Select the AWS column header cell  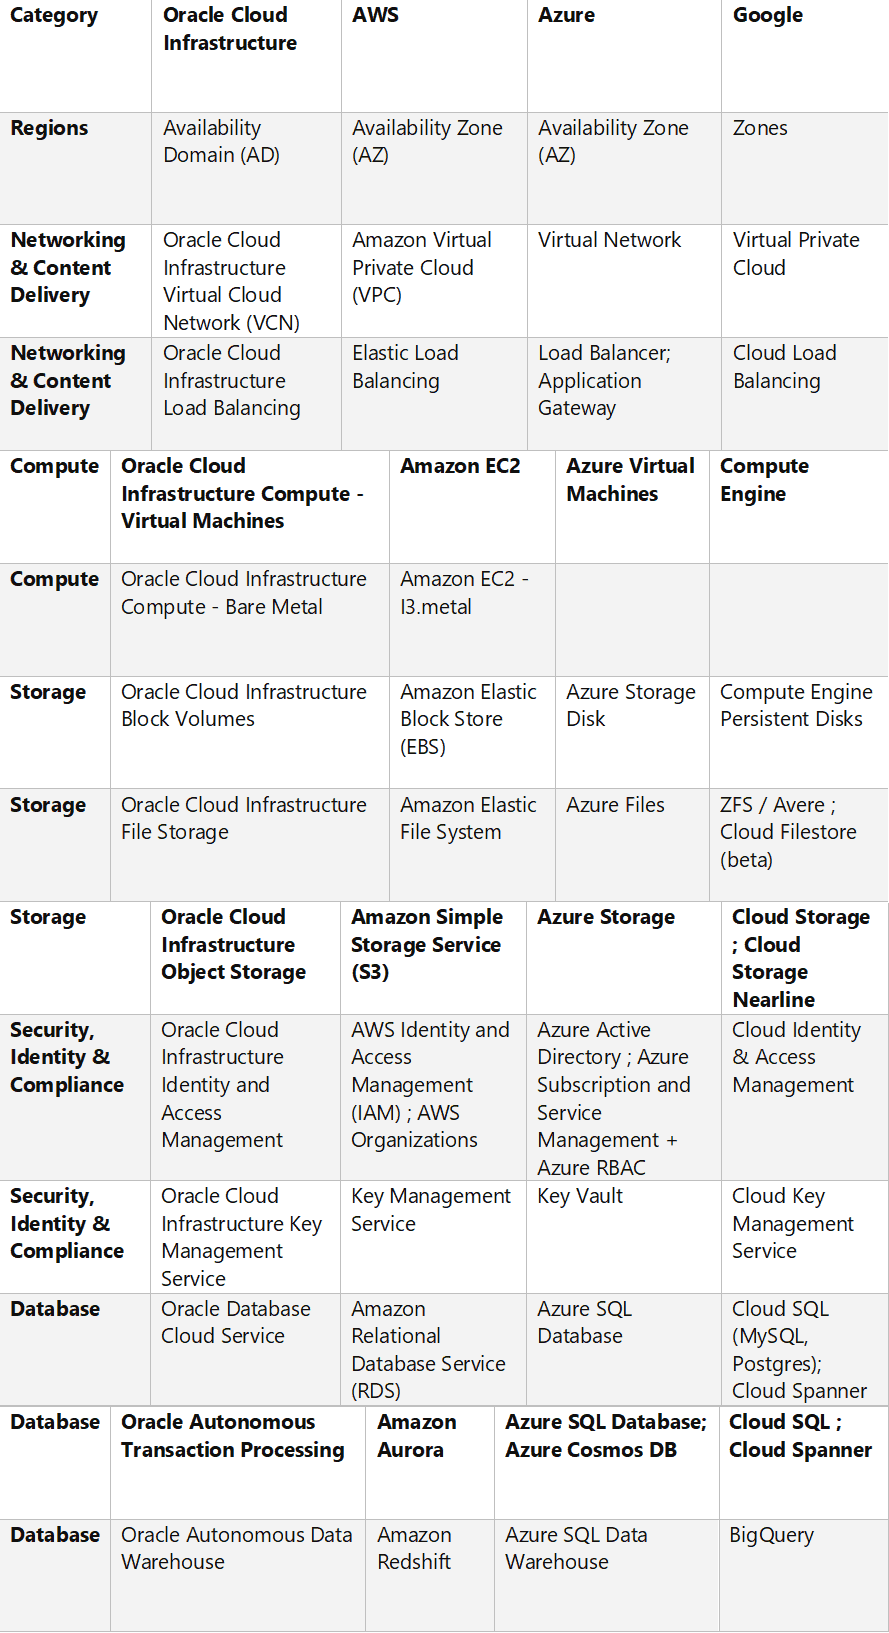[x=376, y=16]
